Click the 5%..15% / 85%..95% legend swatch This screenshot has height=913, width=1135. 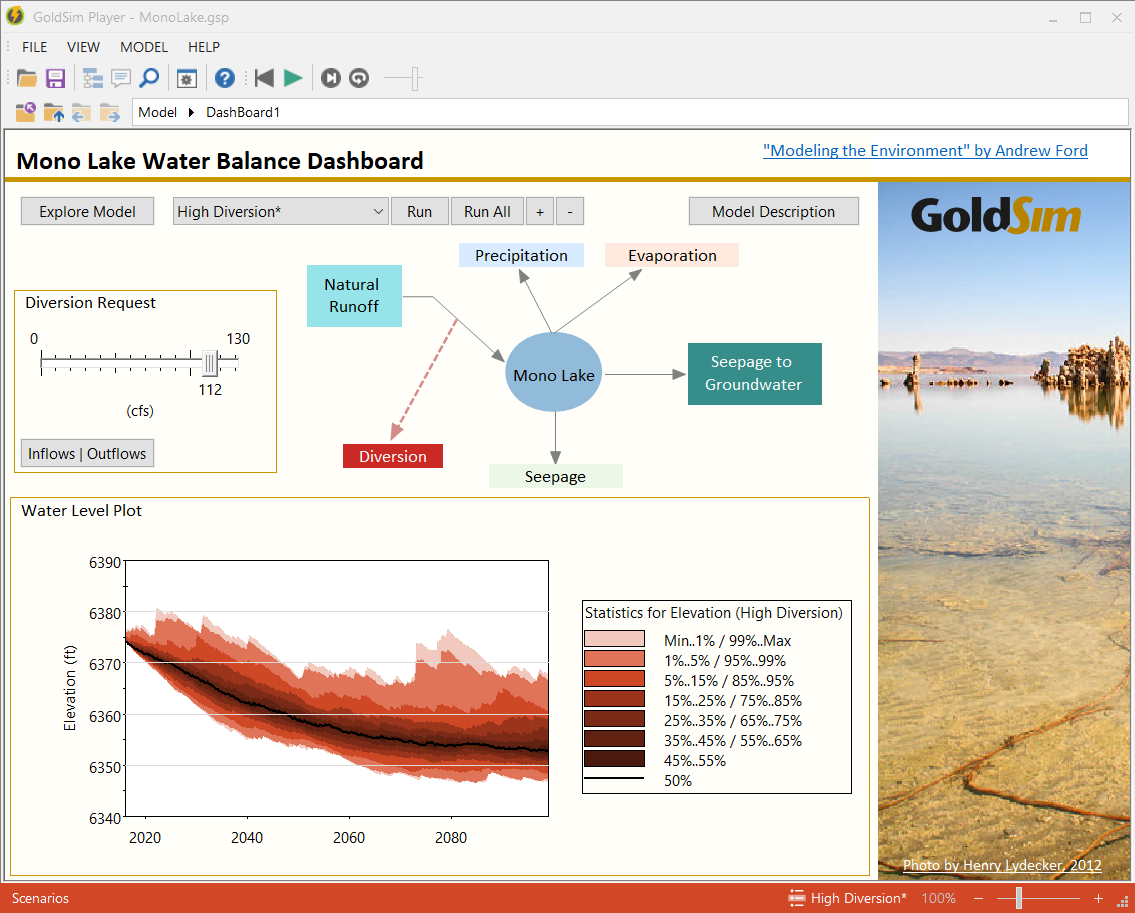tap(615, 679)
